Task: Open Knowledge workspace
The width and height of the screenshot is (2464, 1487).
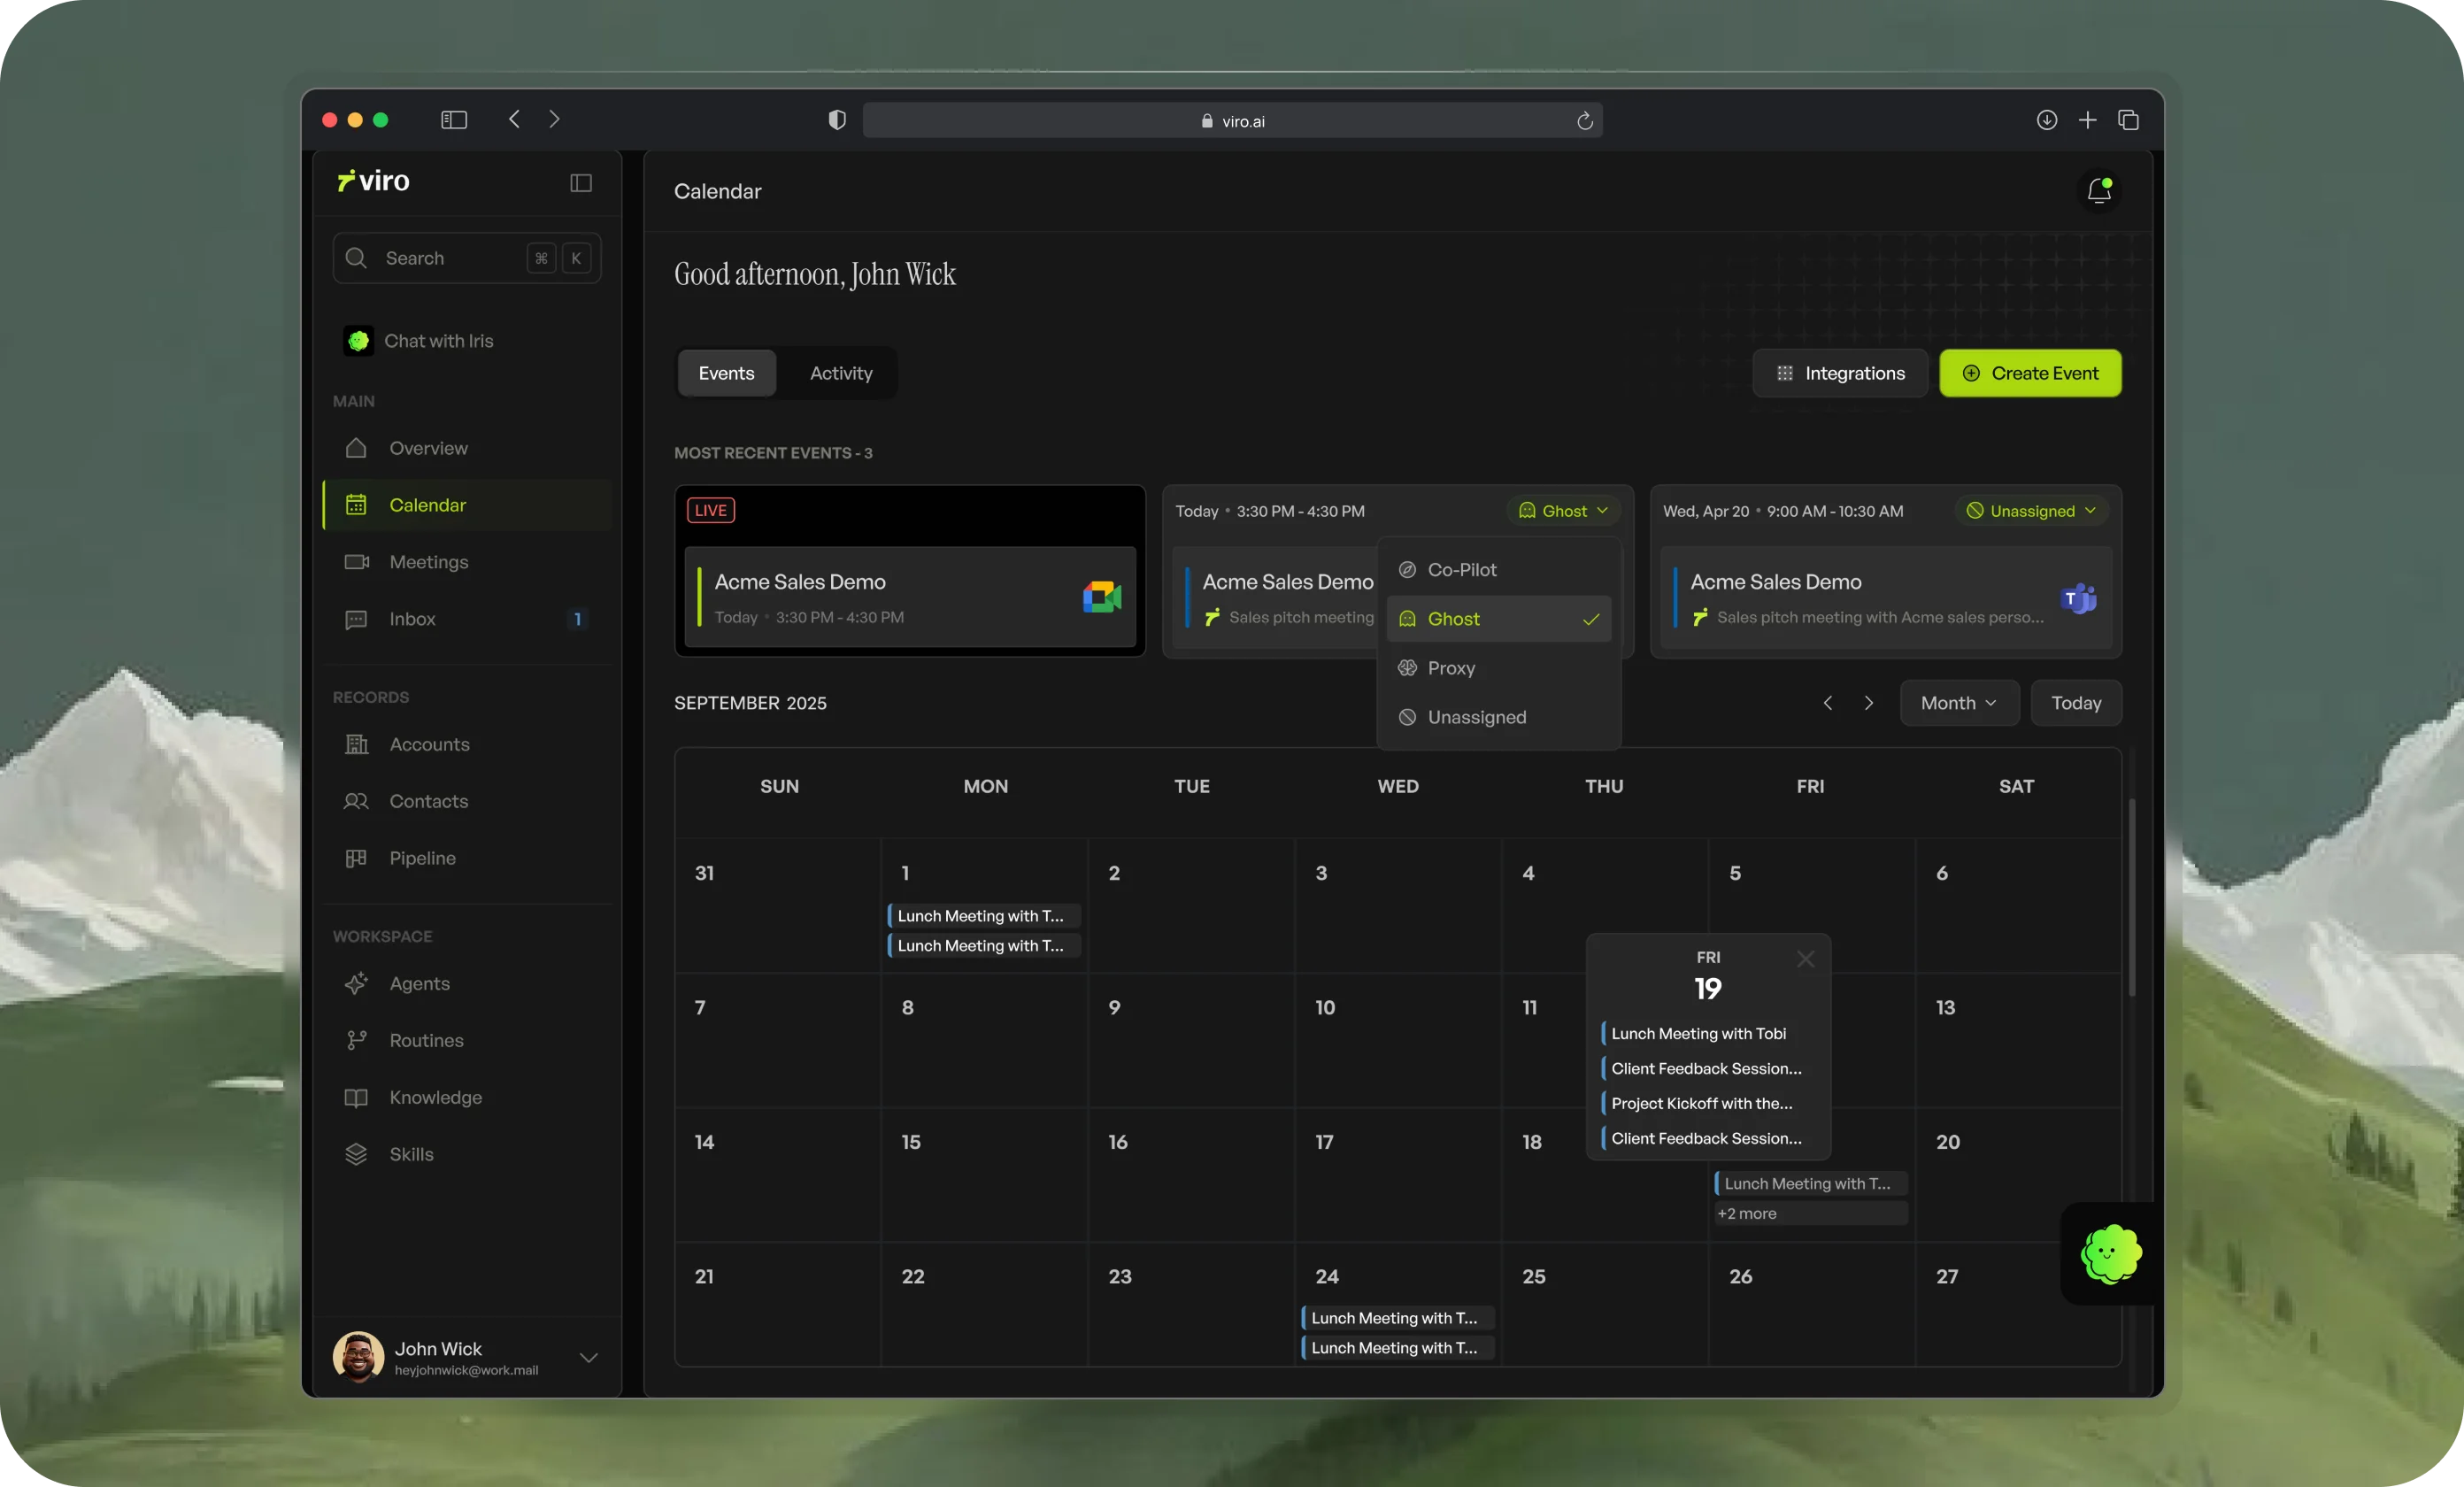Action: click(466, 1097)
